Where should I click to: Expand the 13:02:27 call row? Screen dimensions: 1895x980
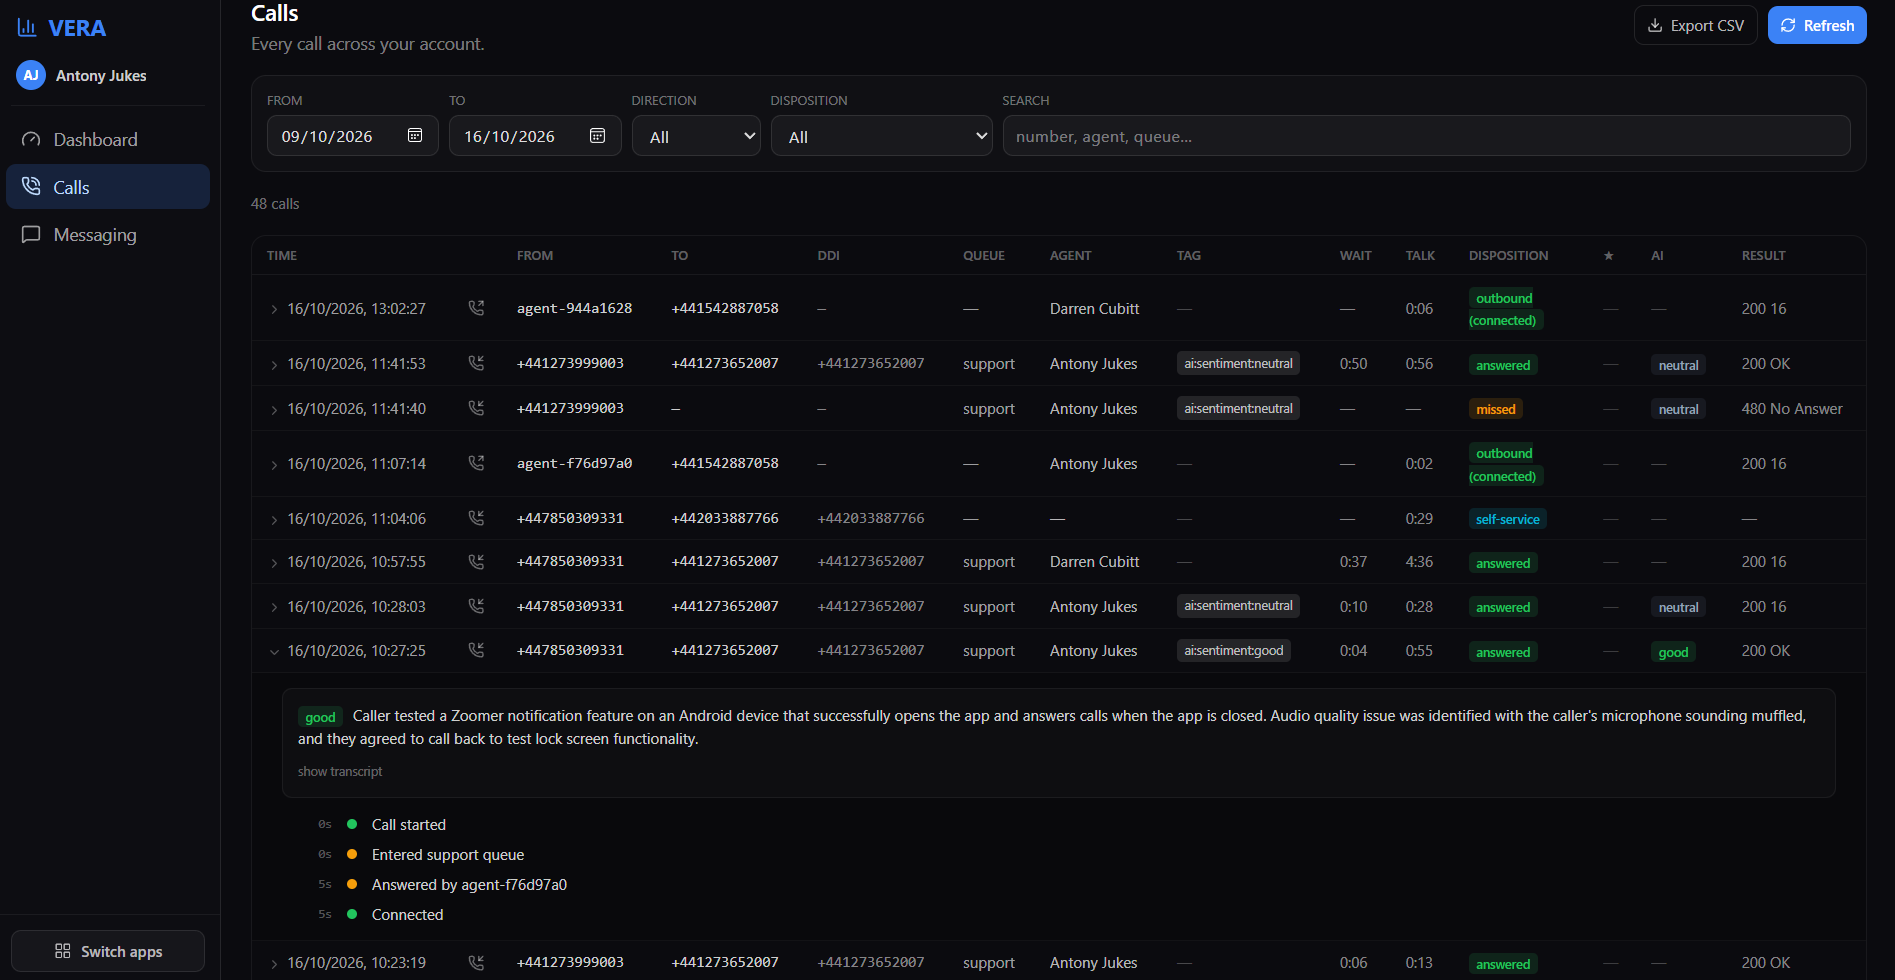[274, 309]
